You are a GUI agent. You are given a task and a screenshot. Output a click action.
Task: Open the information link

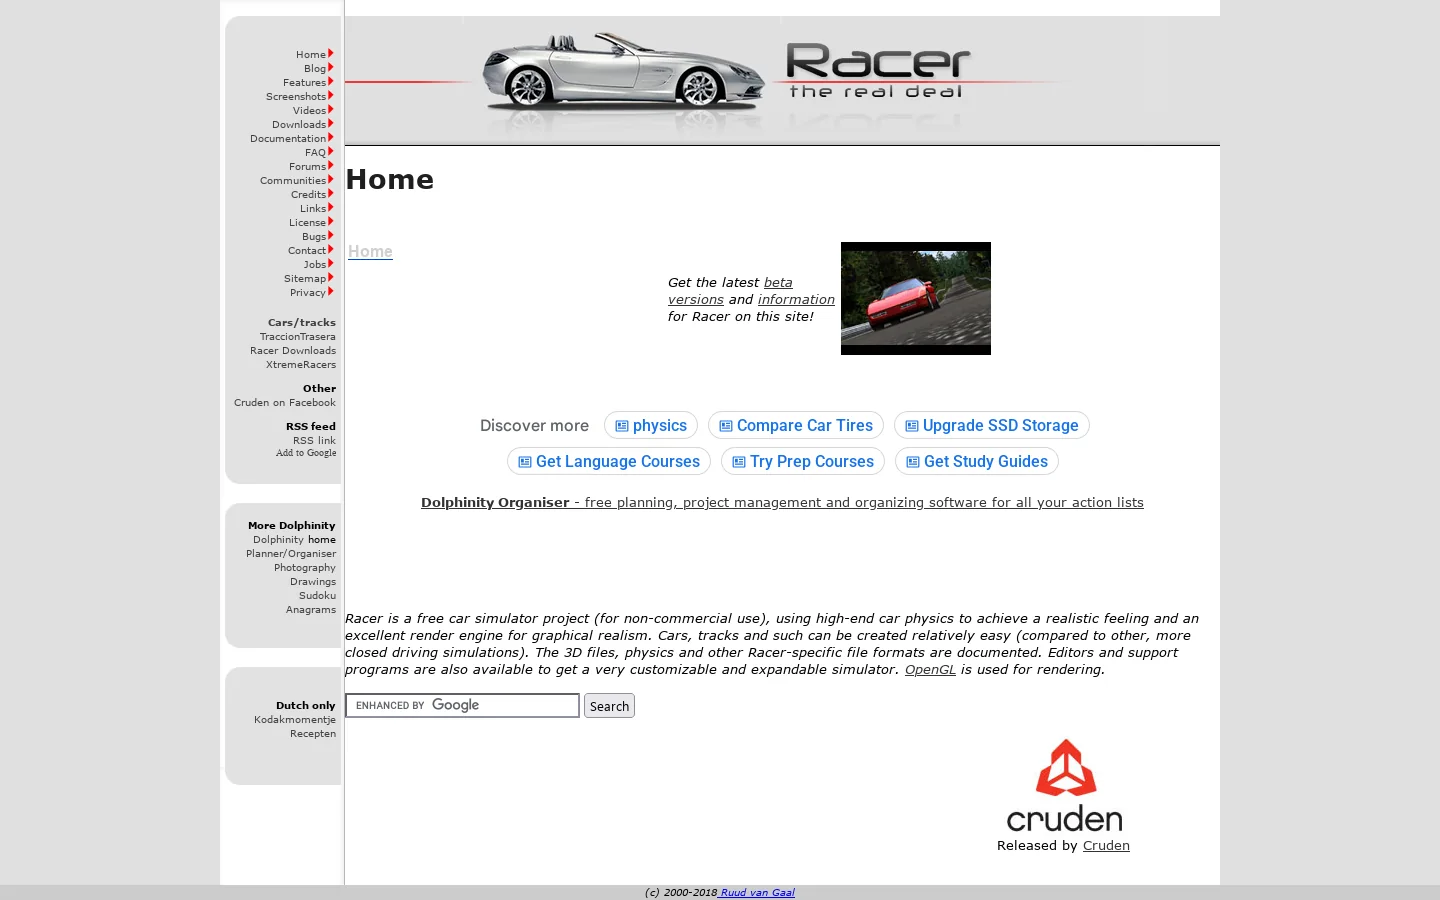(x=796, y=300)
